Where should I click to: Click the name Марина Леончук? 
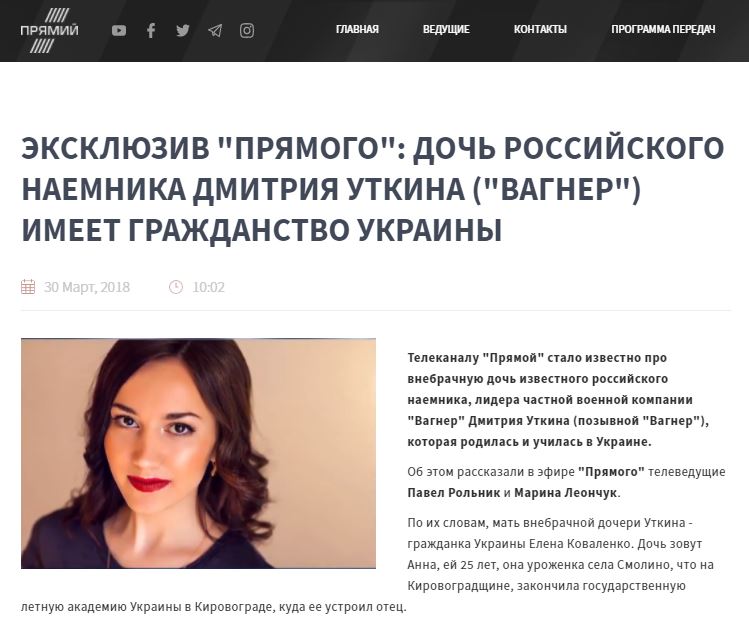(x=566, y=493)
